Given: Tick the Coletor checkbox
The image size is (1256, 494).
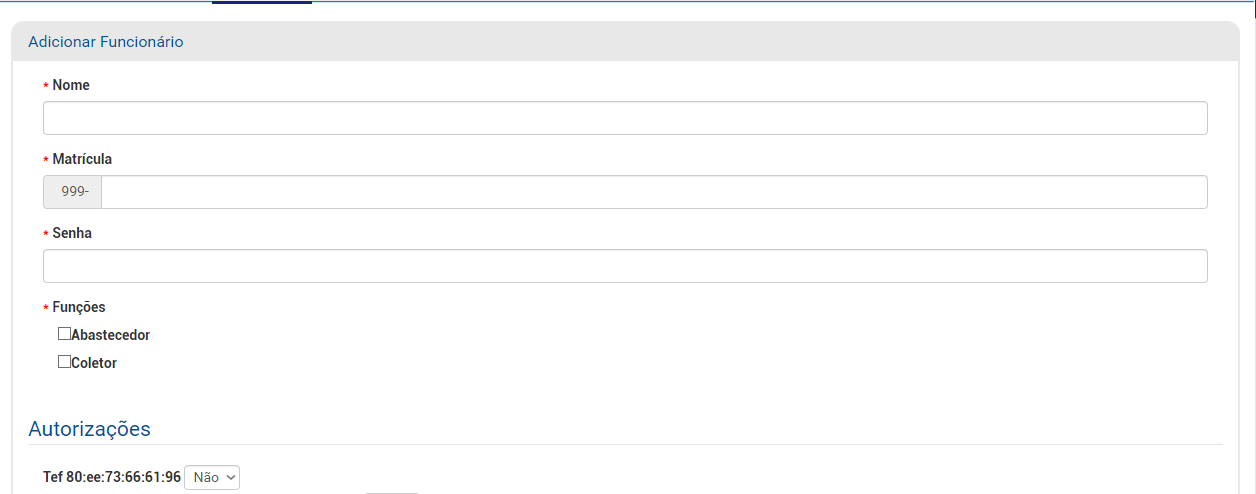Looking at the screenshot, I should coord(64,362).
